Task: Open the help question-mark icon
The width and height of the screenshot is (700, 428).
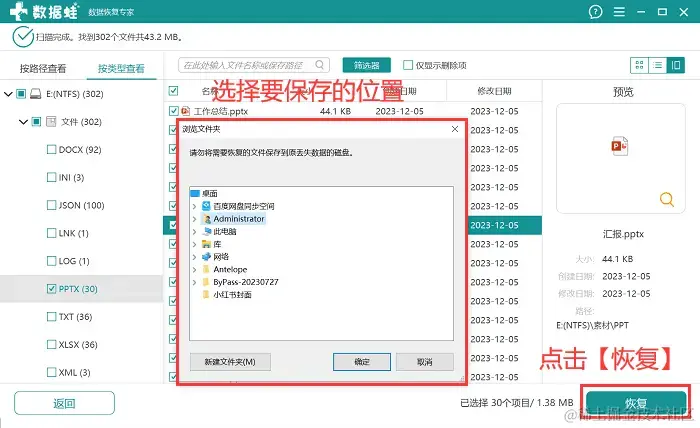Action: tap(595, 12)
